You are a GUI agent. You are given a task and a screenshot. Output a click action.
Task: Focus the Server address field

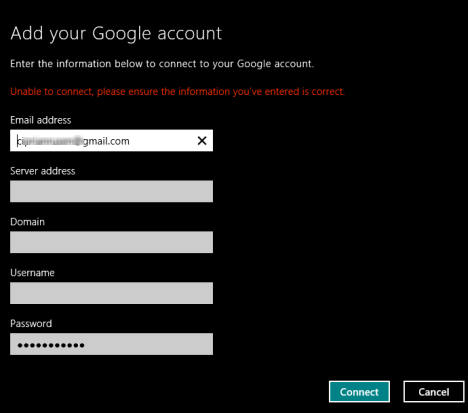click(111, 191)
